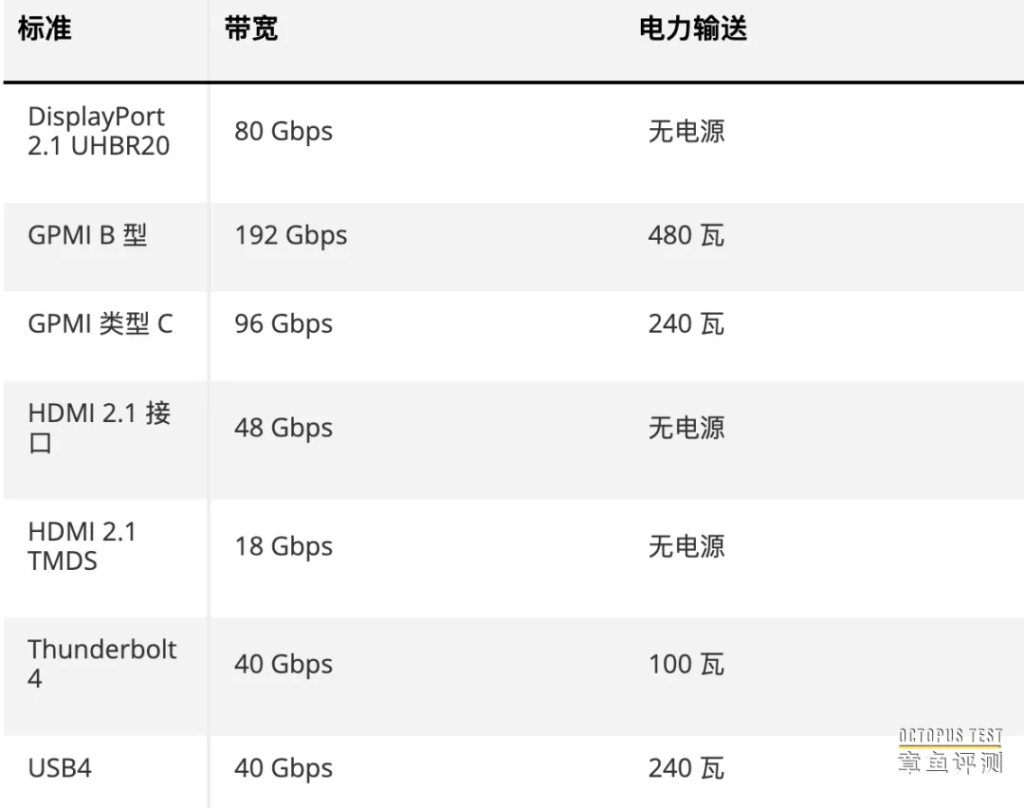The height and width of the screenshot is (808, 1024).
Task: Select the USB4 cell
Action: [60, 768]
